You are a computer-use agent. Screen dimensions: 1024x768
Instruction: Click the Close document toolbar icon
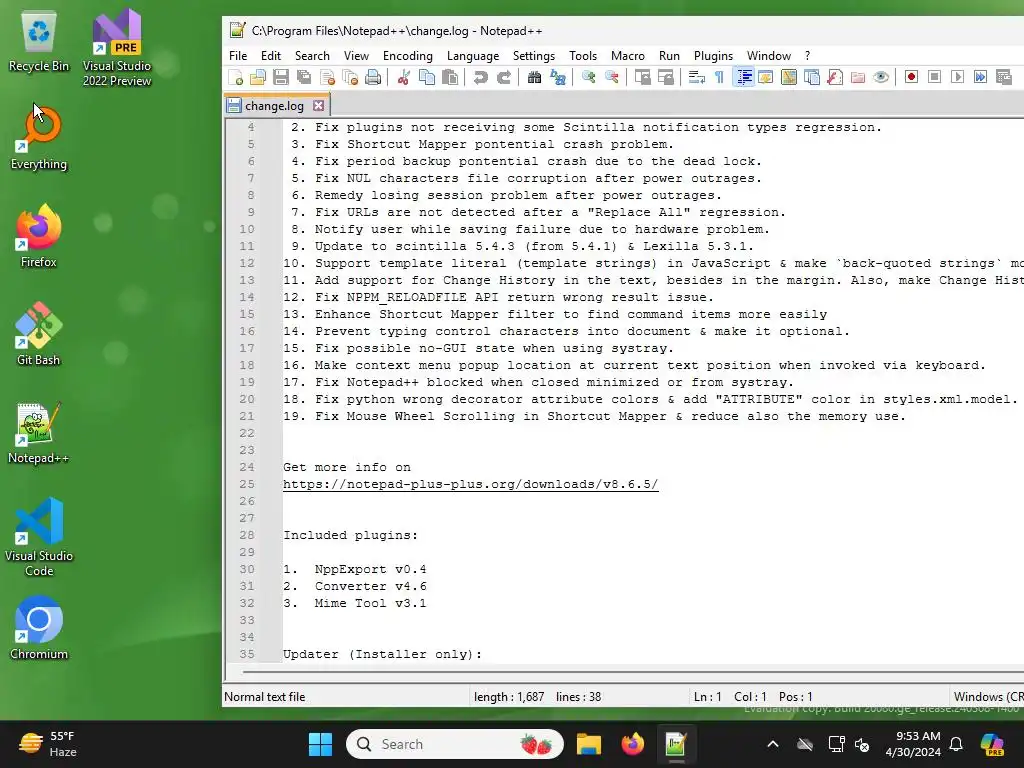327,78
